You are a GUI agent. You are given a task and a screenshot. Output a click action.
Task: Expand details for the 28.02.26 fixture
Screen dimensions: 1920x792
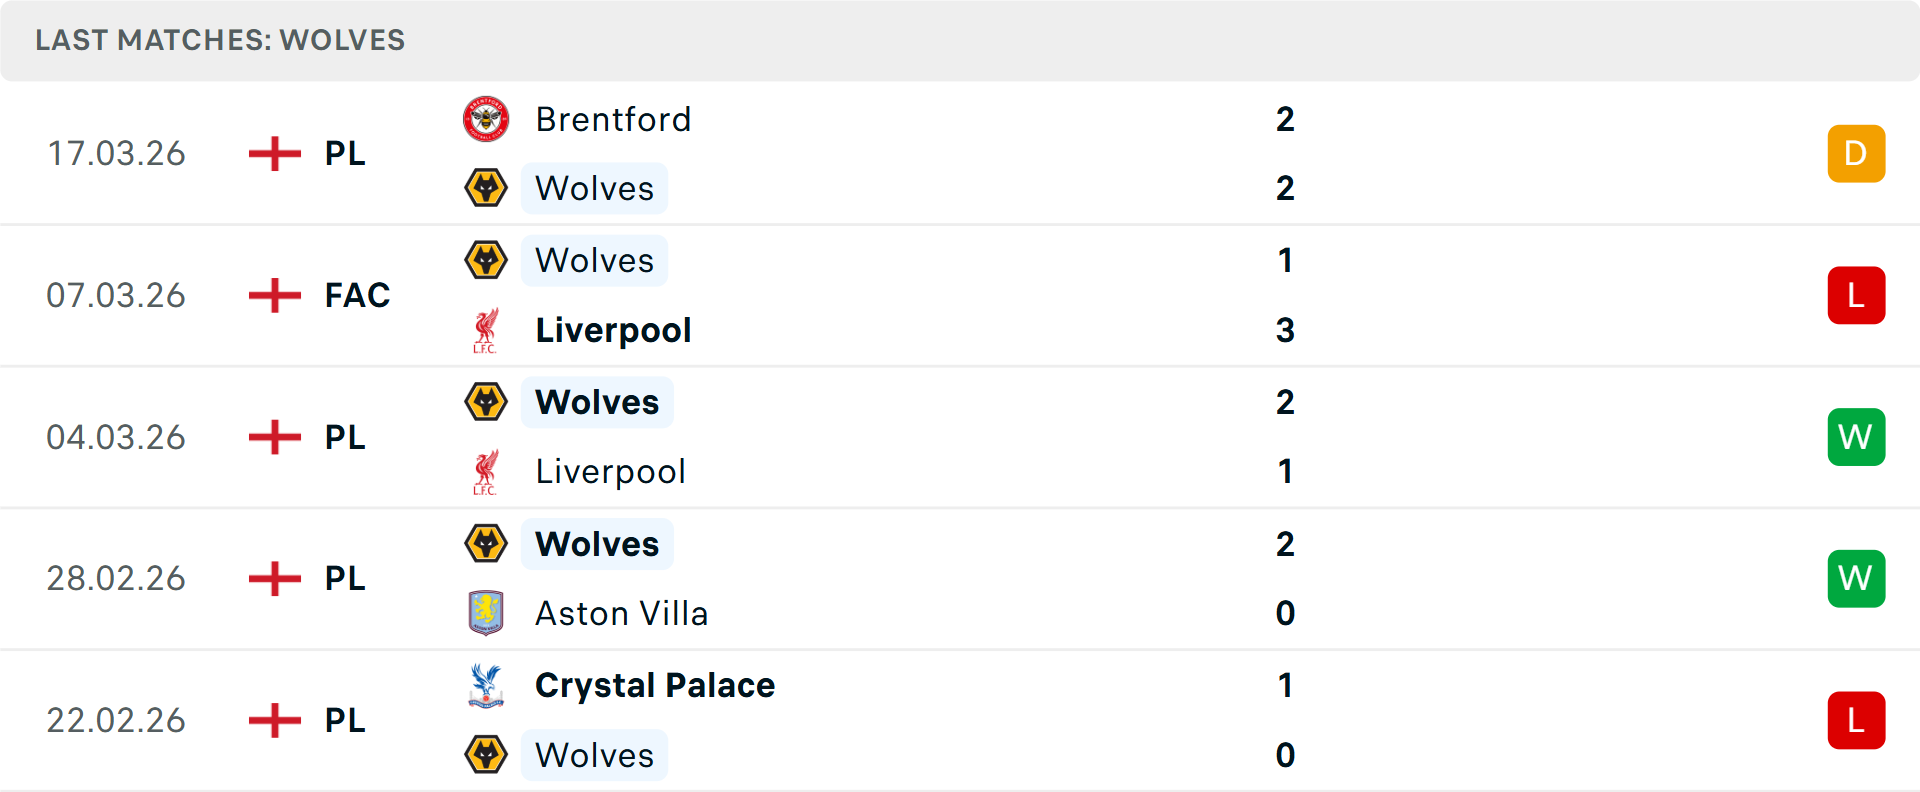click(x=960, y=578)
